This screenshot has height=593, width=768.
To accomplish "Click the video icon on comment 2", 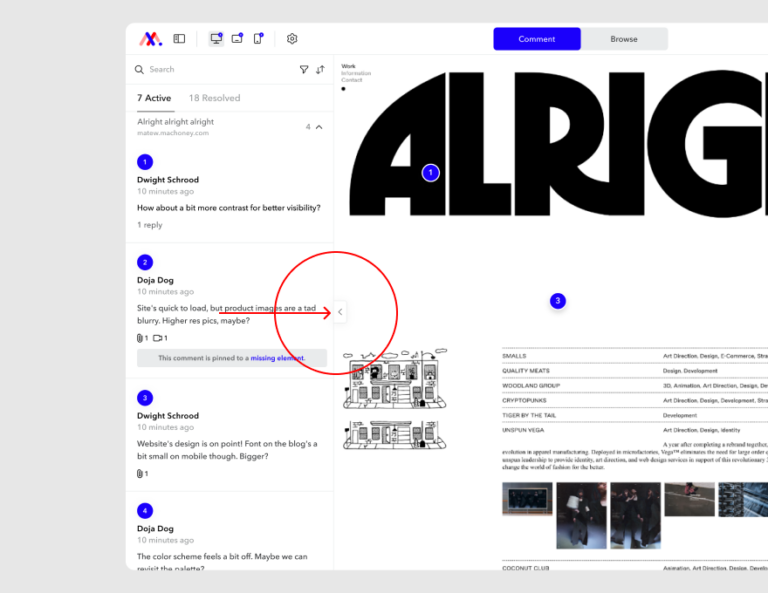I will [158, 338].
